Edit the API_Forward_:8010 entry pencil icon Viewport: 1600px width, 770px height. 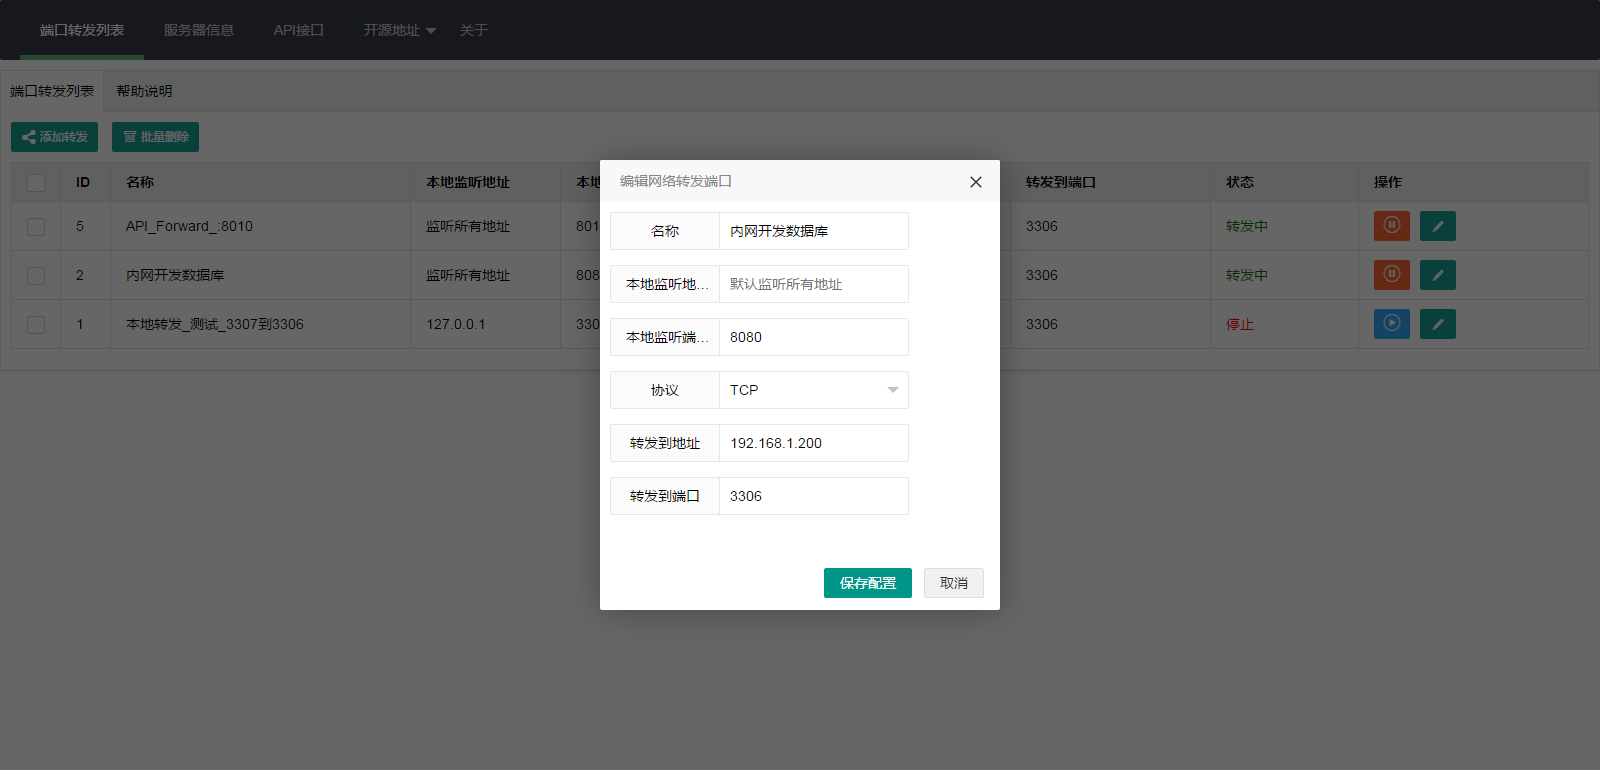(x=1437, y=226)
